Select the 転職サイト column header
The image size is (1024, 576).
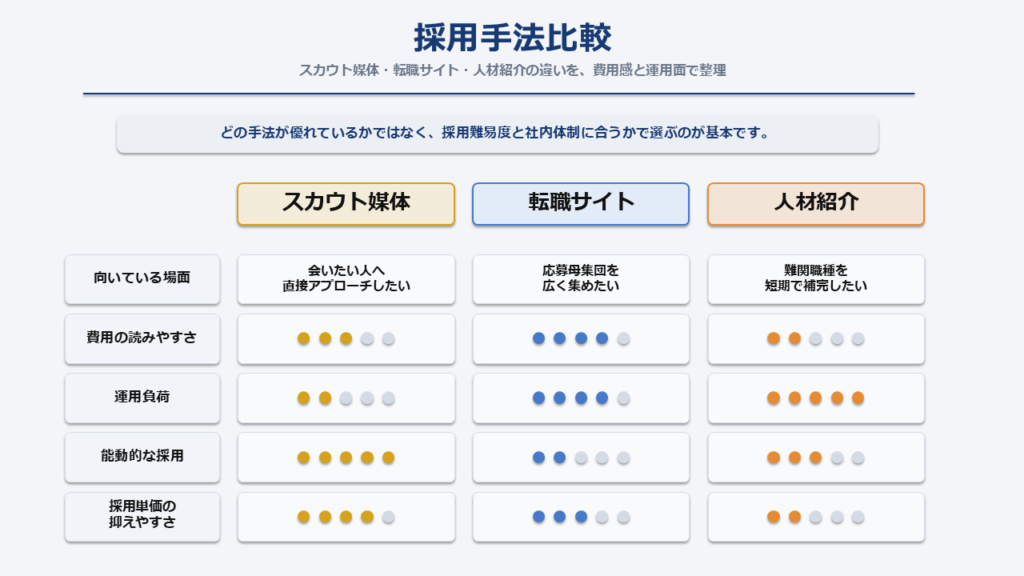pyautogui.click(x=581, y=203)
